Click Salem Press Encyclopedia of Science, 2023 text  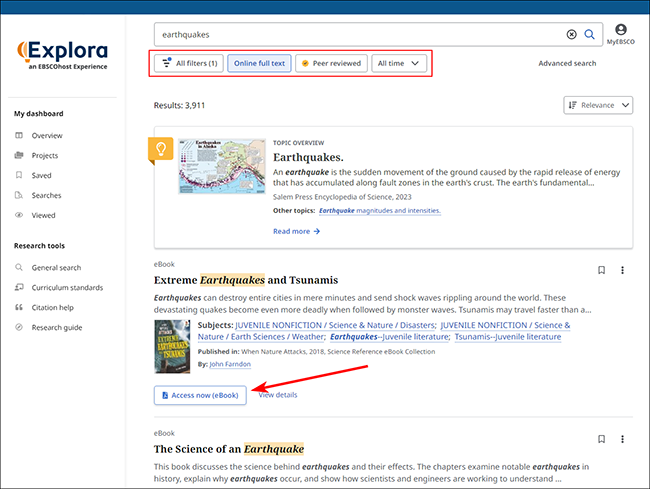(x=342, y=197)
